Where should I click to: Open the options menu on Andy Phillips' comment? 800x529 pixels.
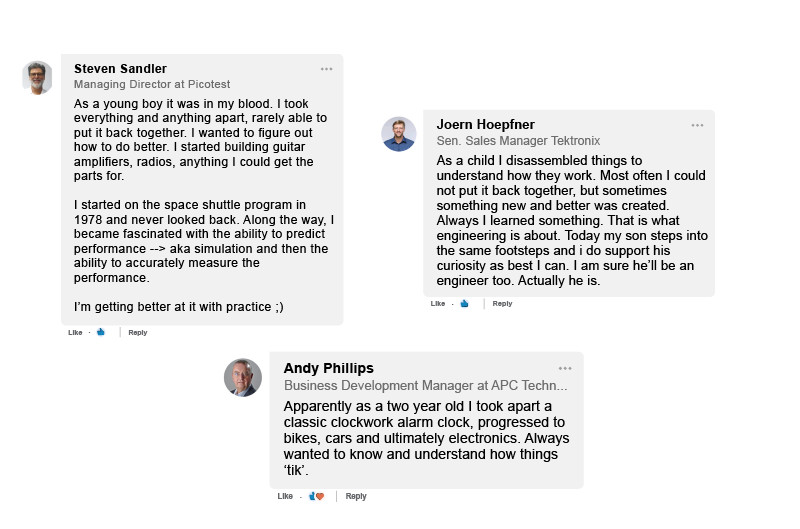[565, 368]
